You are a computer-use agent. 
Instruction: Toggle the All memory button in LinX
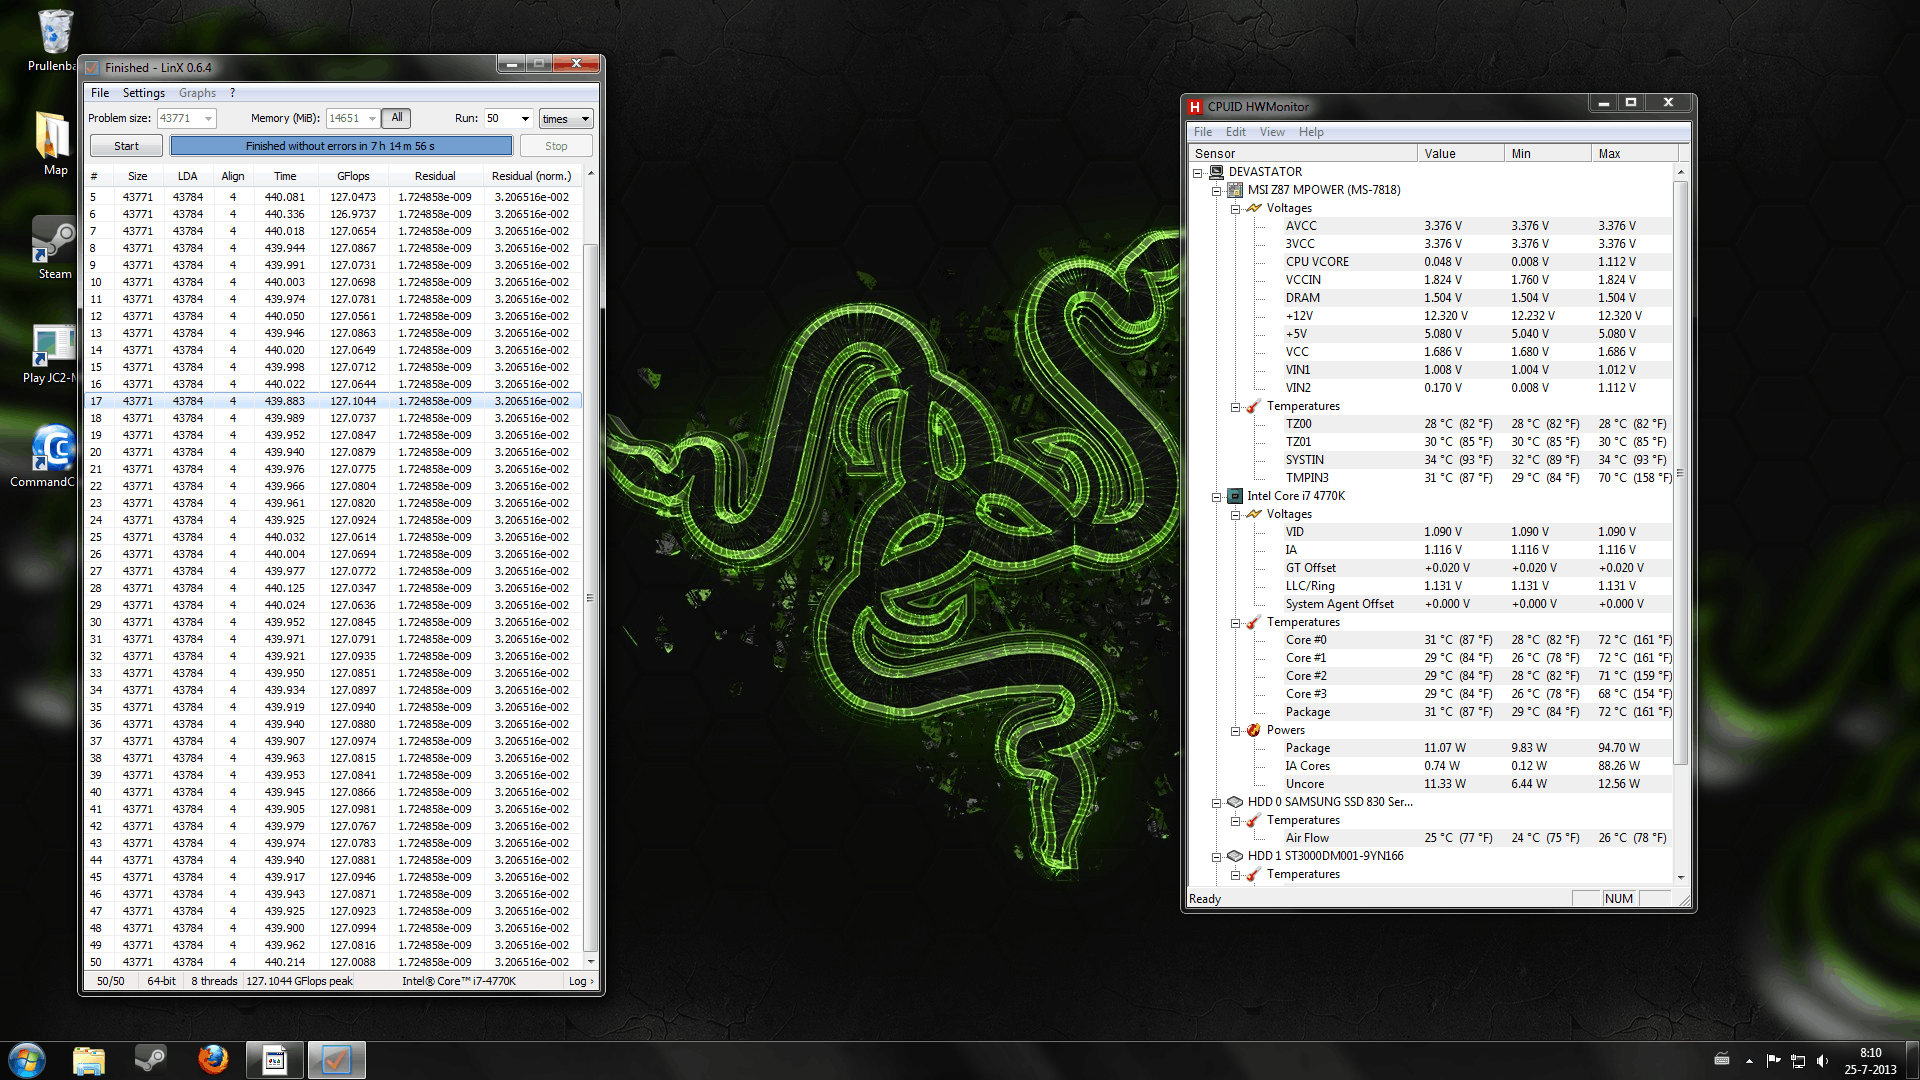(396, 118)
